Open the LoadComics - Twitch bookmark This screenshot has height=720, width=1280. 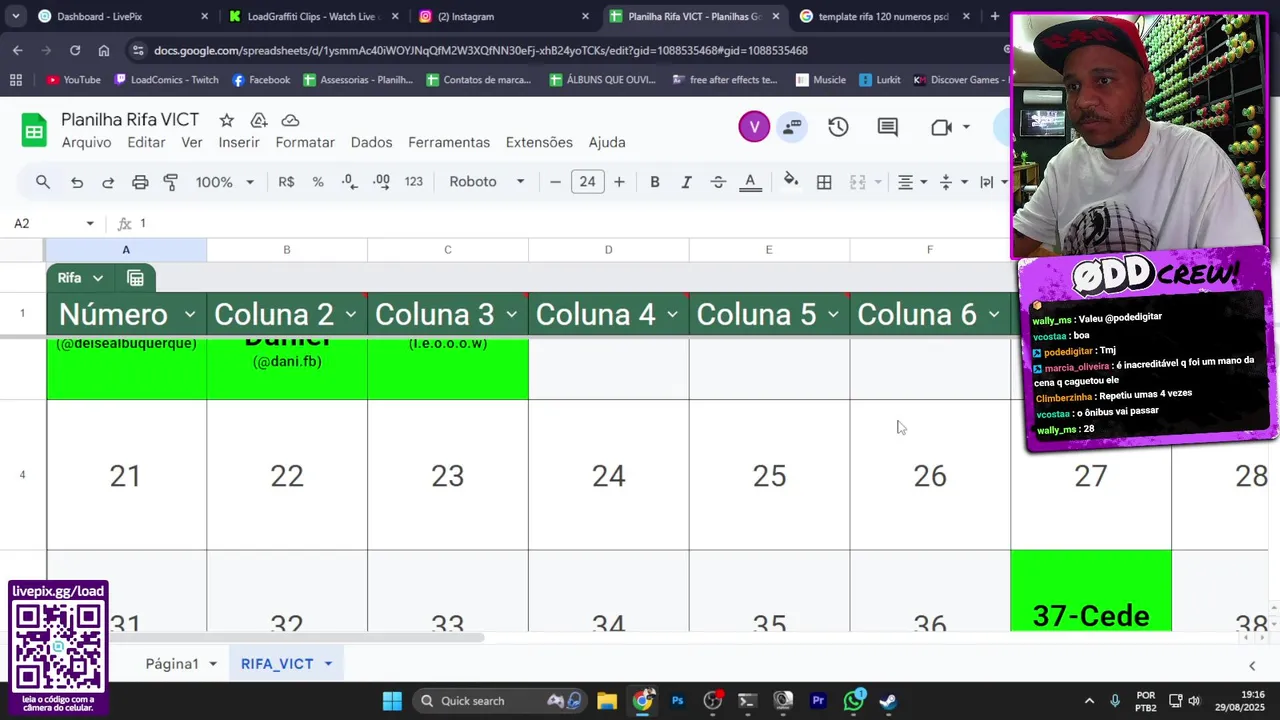tap(166, 80)
